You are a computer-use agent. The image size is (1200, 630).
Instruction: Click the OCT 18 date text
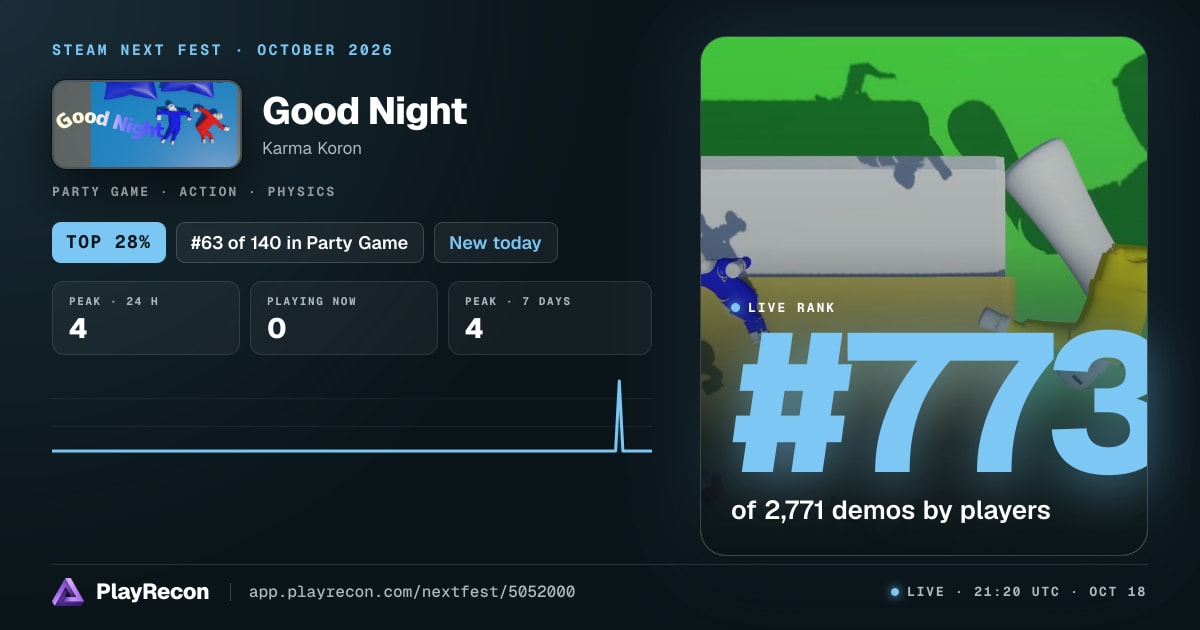pos(1117,592)
